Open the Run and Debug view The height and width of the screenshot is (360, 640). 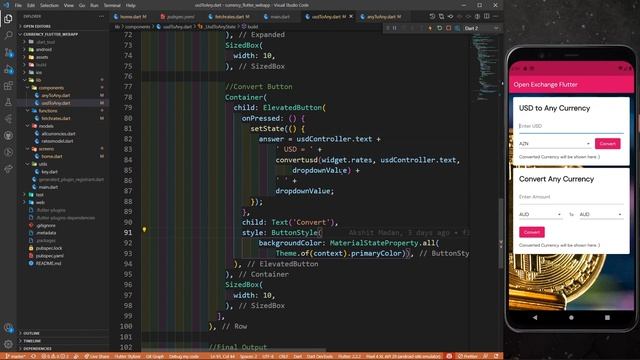coord(8,69)
